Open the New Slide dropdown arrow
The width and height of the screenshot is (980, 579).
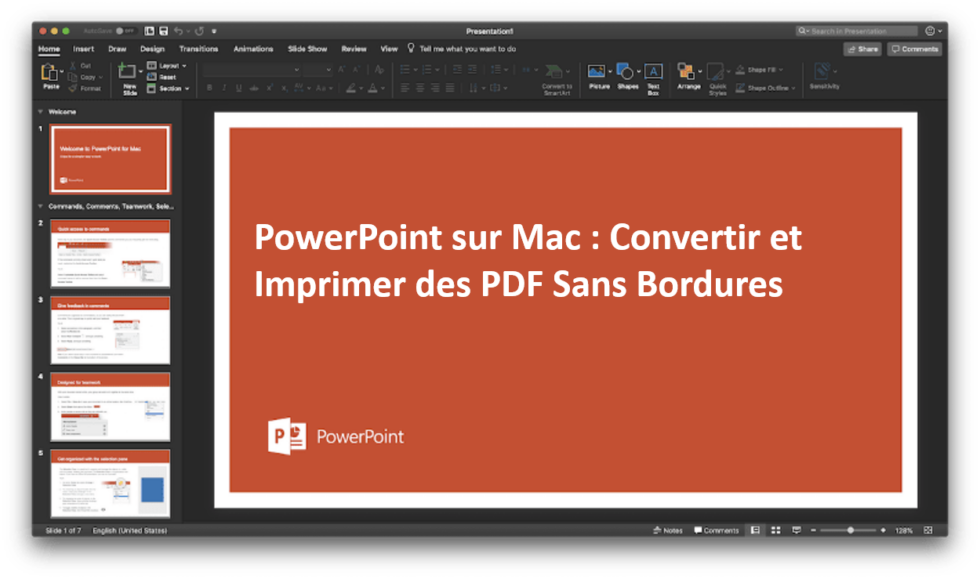(141, 72)
